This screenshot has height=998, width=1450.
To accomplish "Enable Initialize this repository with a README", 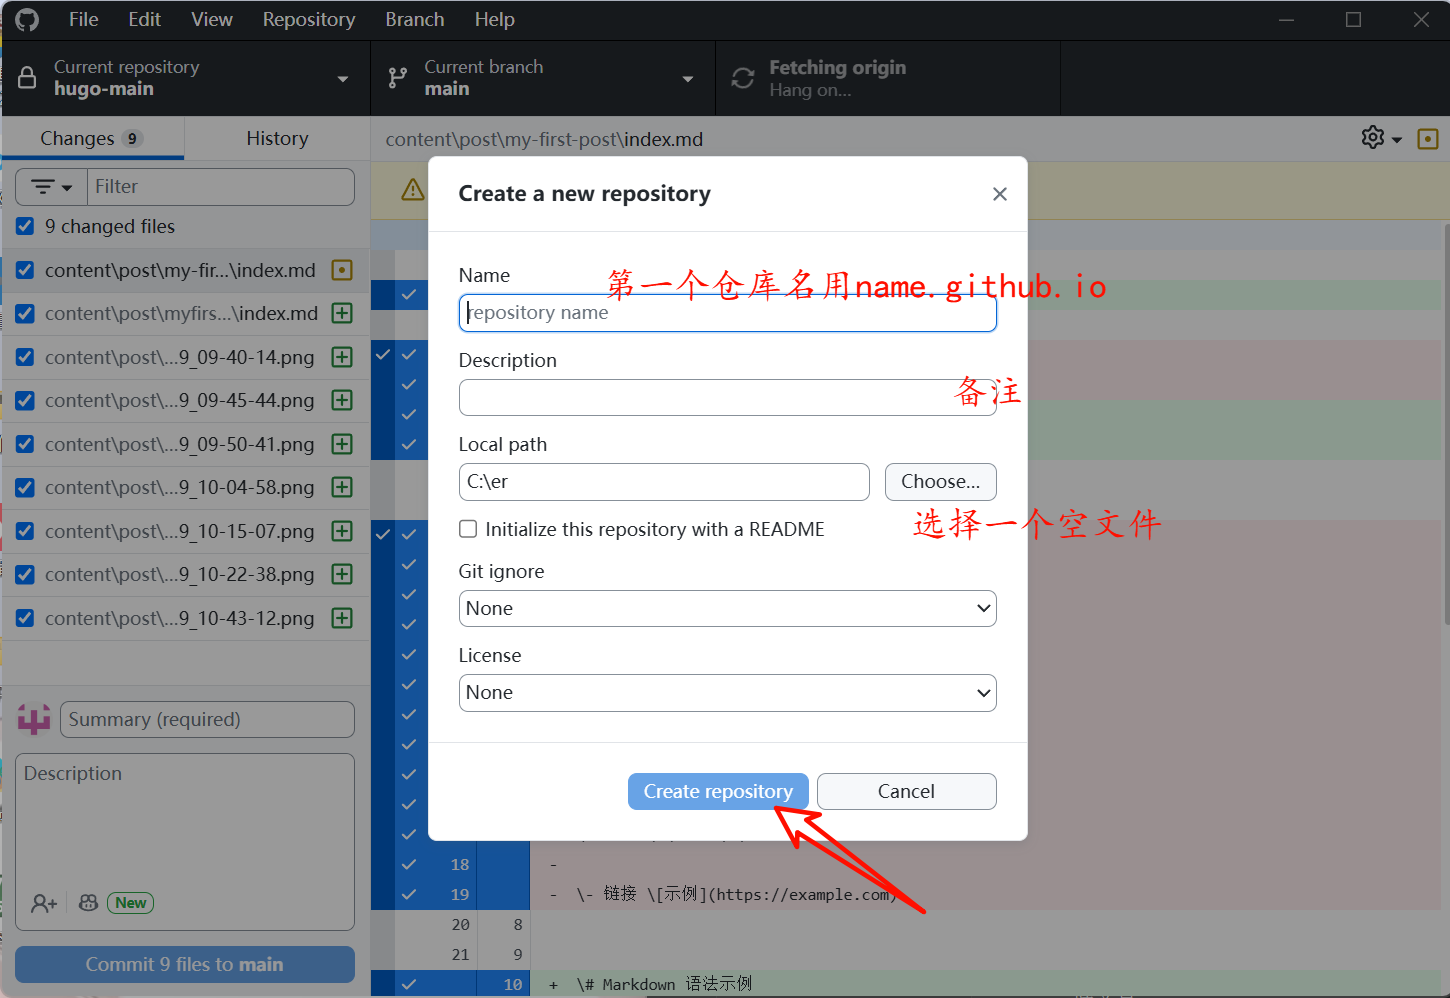I will [468, 529].
